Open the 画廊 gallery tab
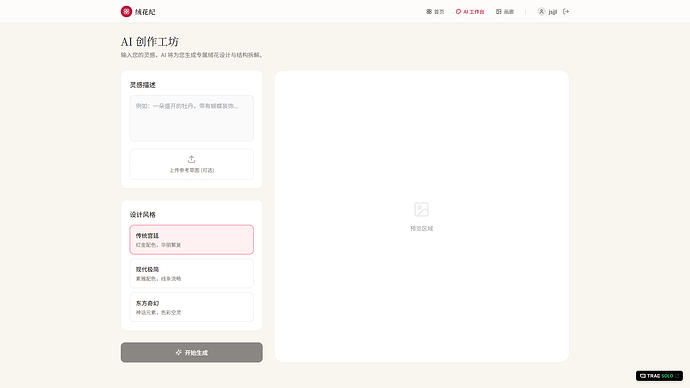The width and height of the screenshot is (690, 388). 505,12
